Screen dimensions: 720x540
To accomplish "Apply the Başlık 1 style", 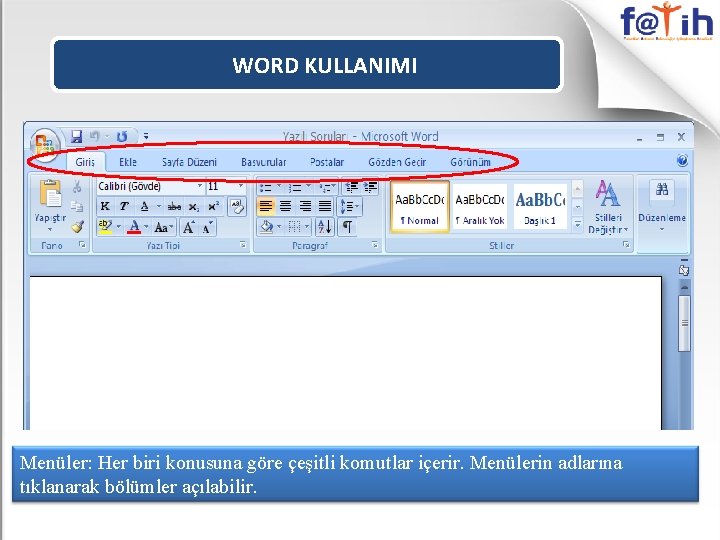I will pos(540,207).
